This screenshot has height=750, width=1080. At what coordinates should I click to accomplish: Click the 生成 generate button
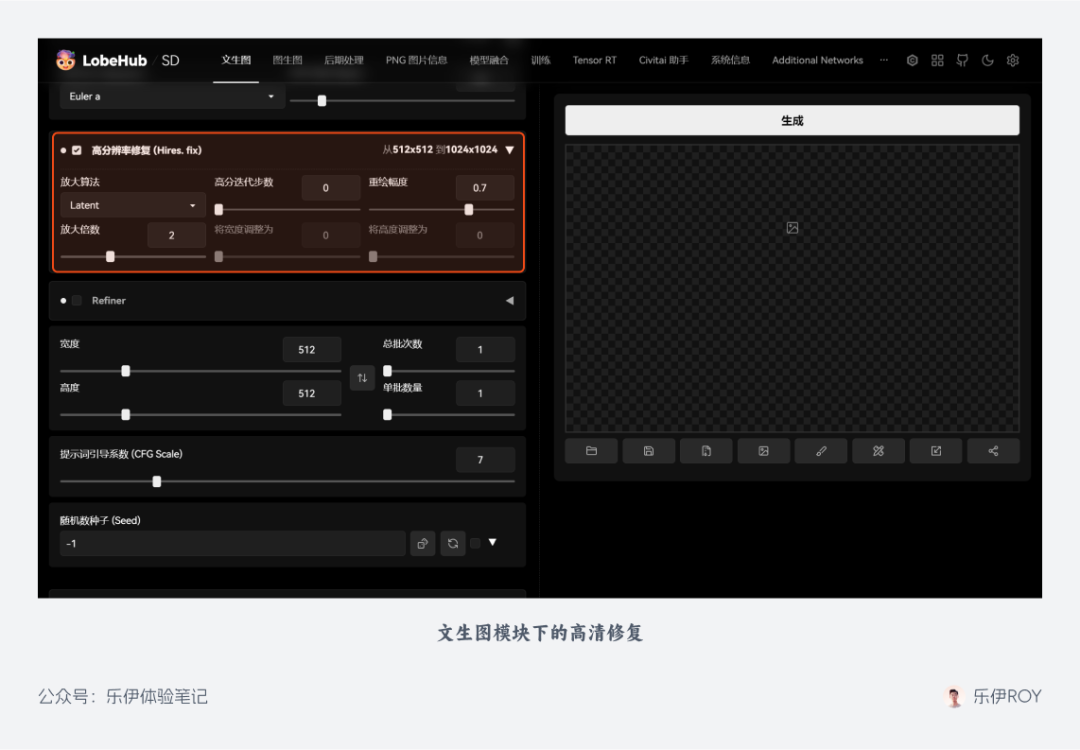click(x=792, y=120)
